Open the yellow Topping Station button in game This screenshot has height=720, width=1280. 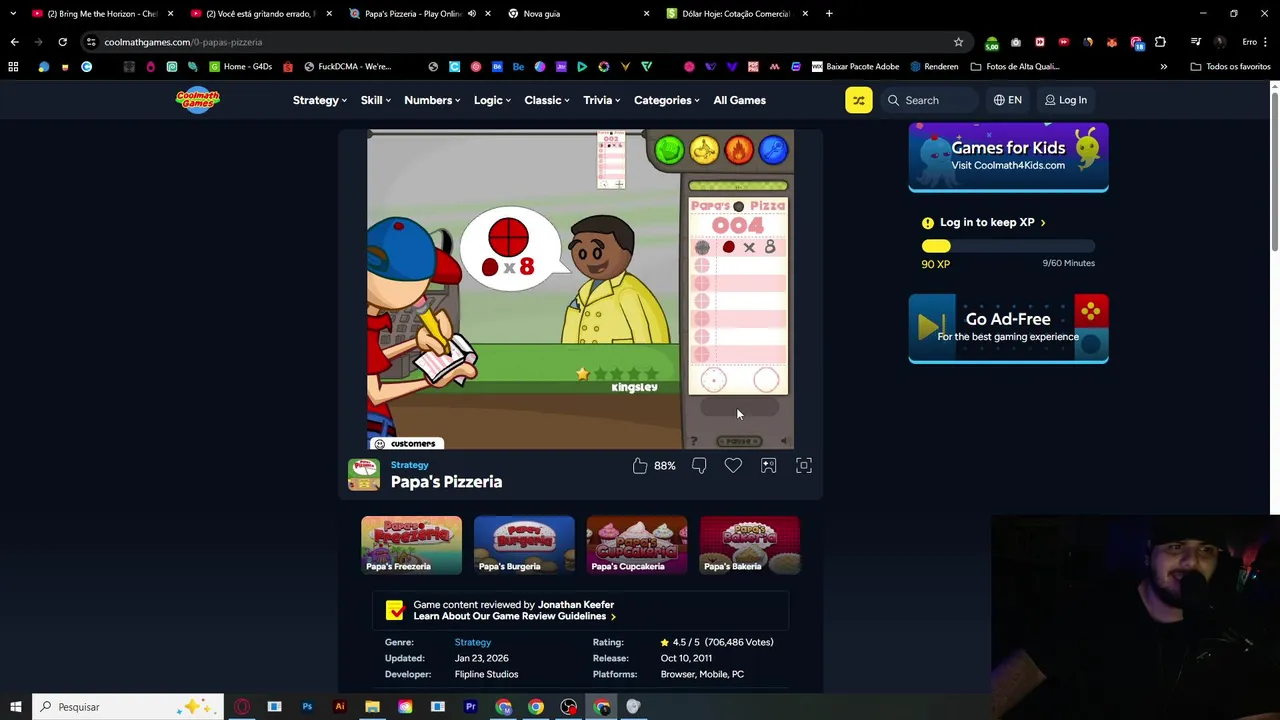(x=704, y=150)
